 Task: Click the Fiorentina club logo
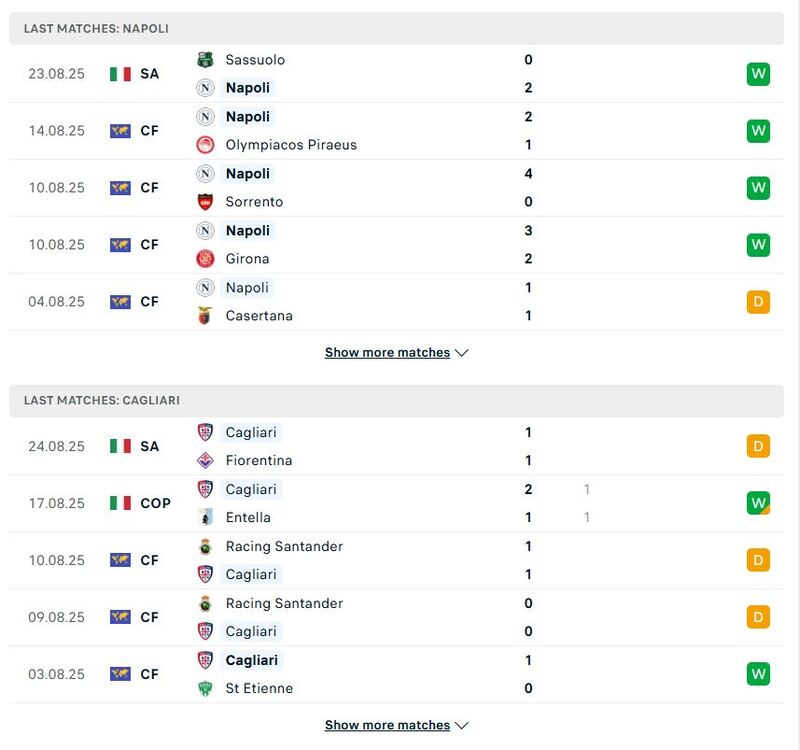pyautogui.click(x=205, y=461)
